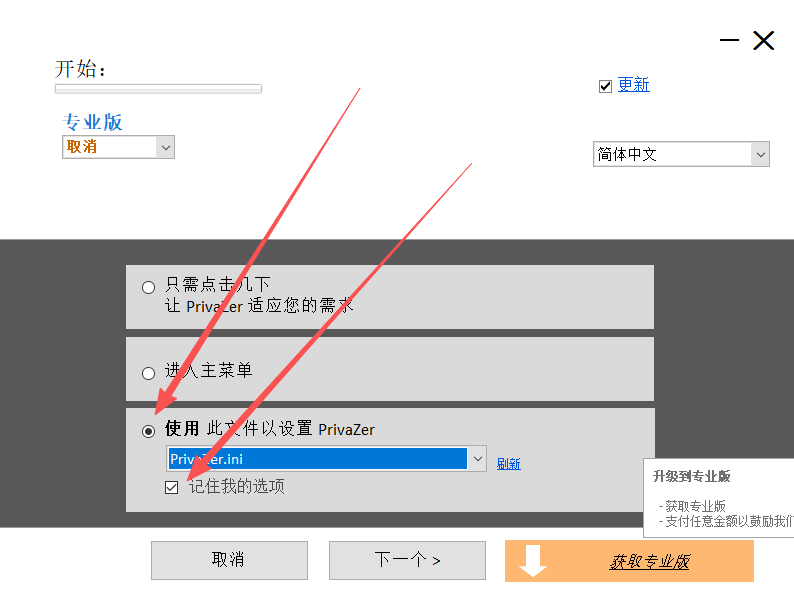
Task: Close the PrivaZer window
Action: coord(764,41)
